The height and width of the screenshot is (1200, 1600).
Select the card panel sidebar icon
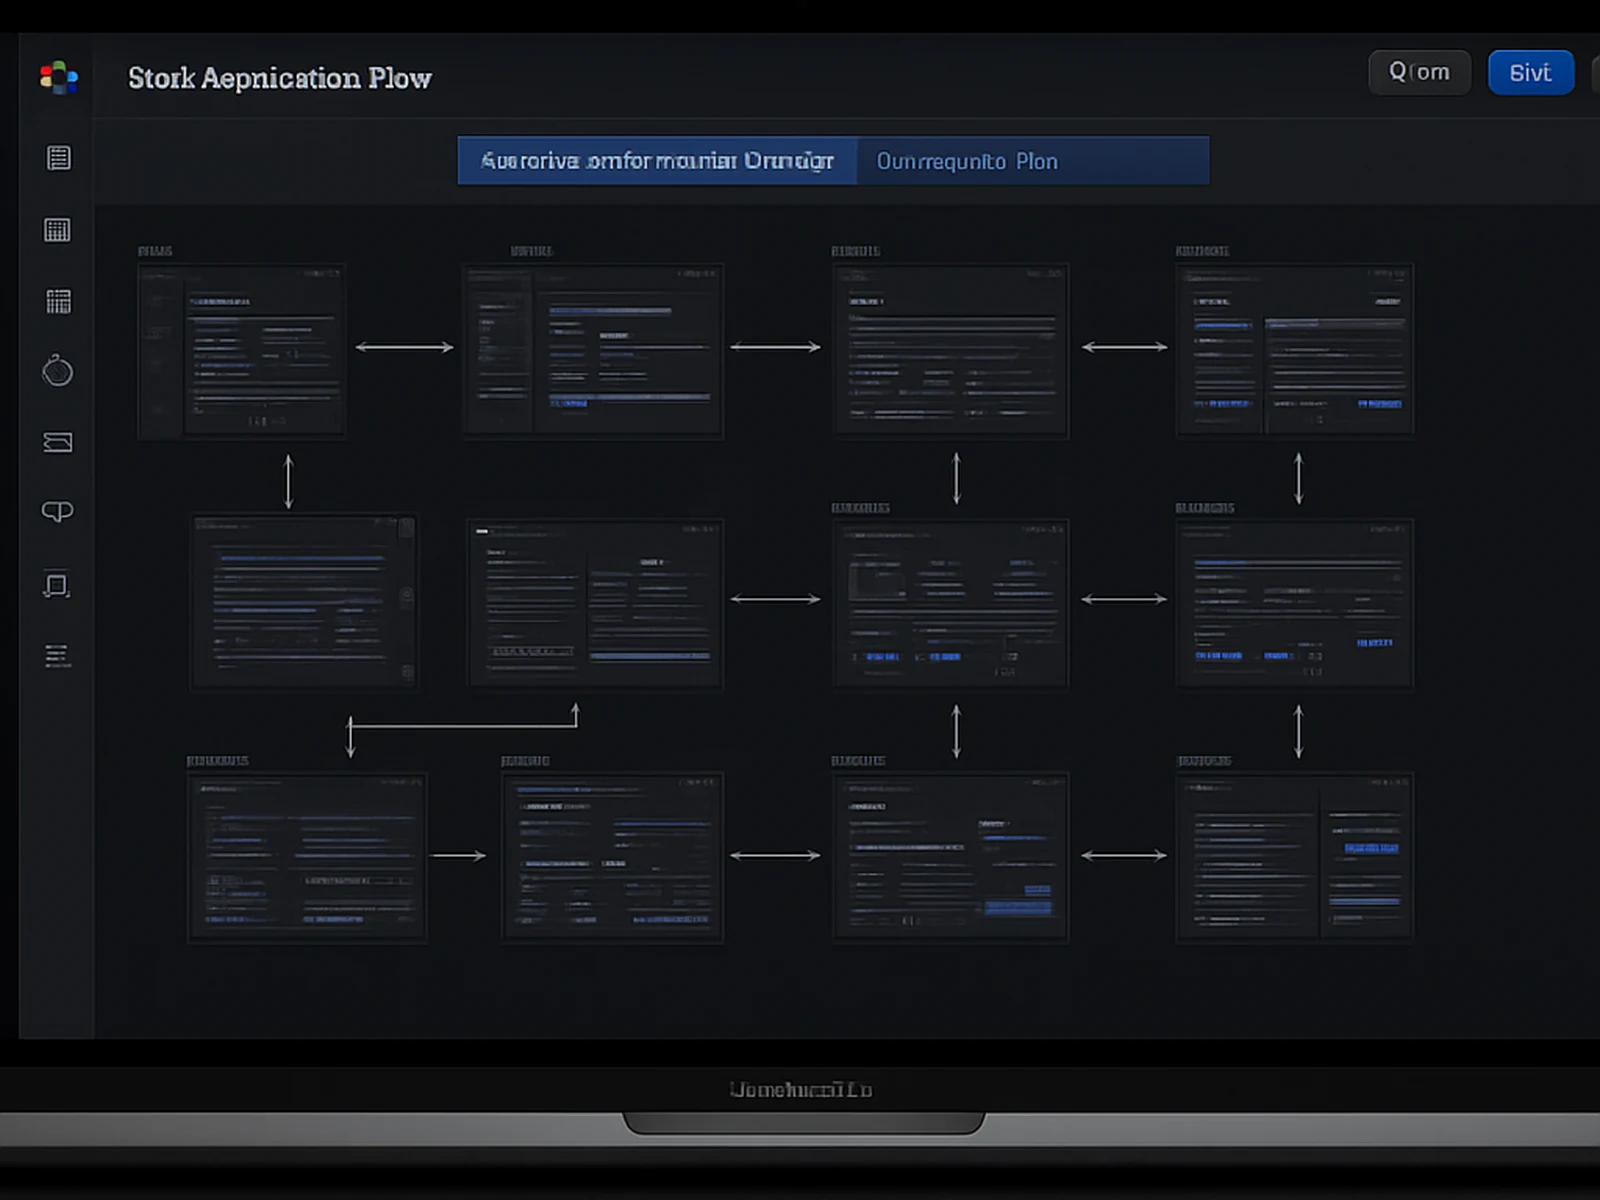tap(58, 442)
